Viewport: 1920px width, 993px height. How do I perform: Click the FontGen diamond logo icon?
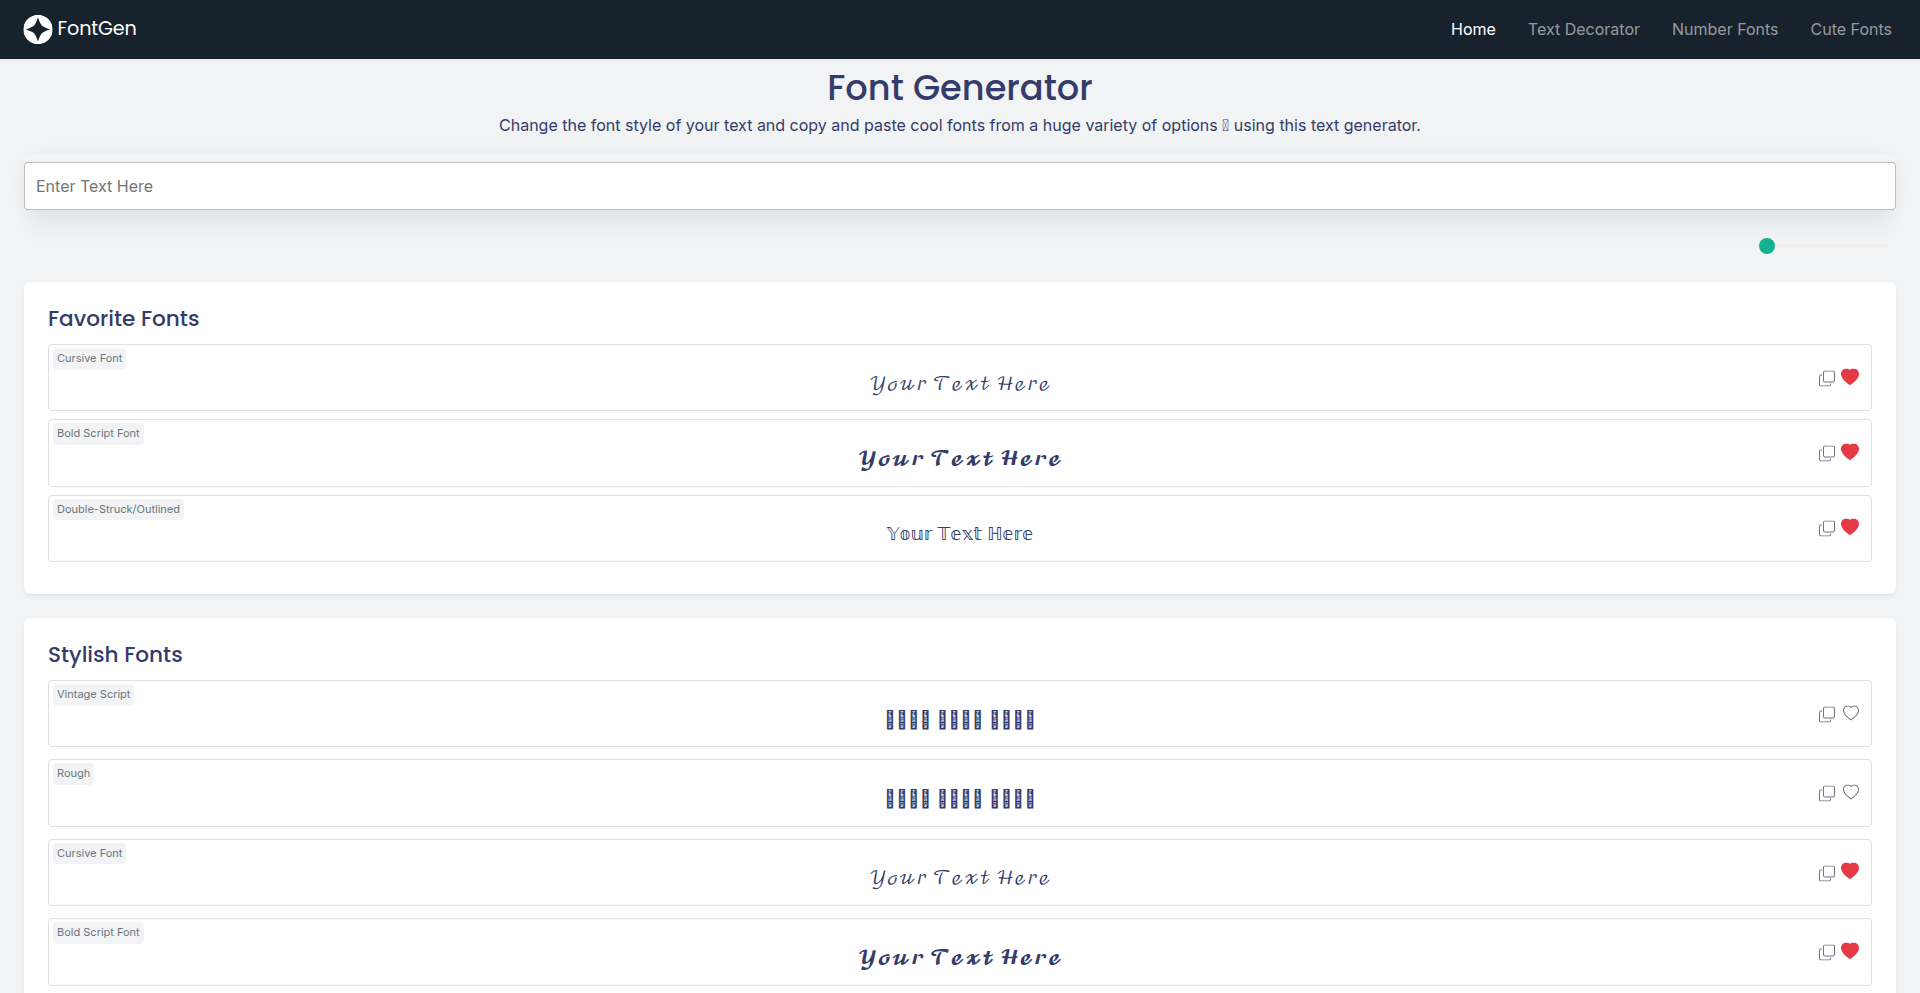point(38,29)
